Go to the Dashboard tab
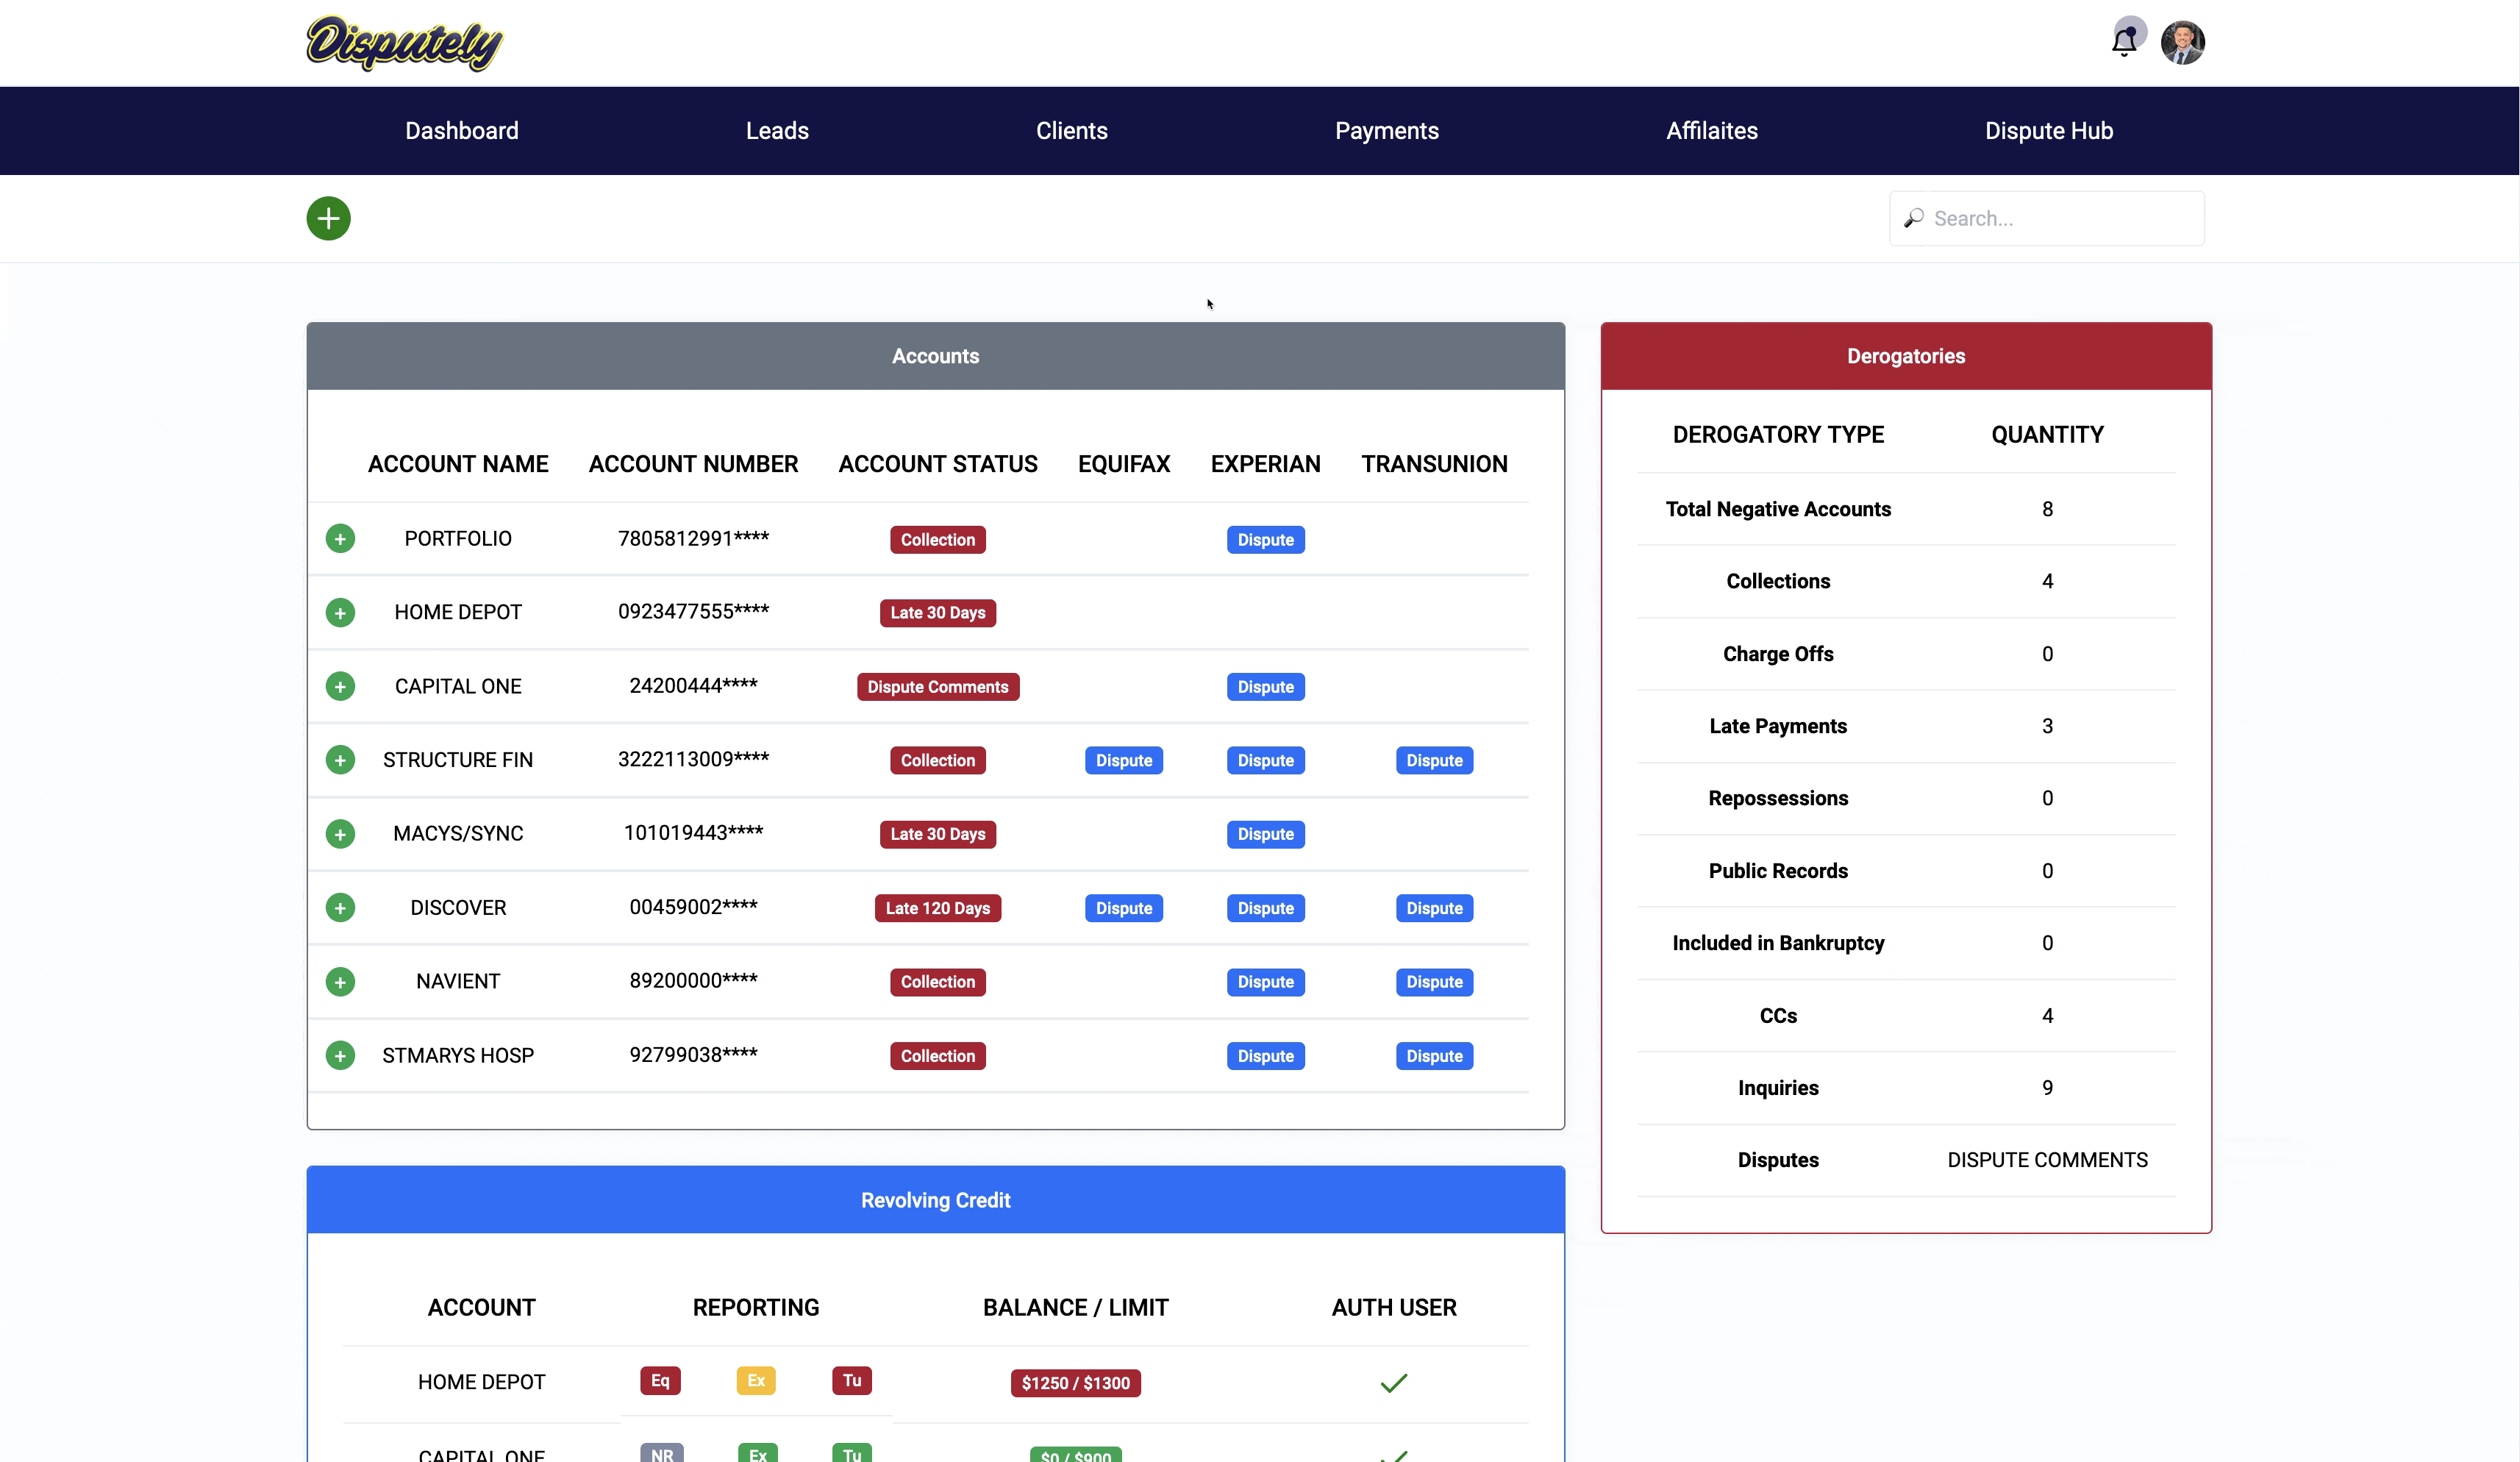 (x=462, y=131)
